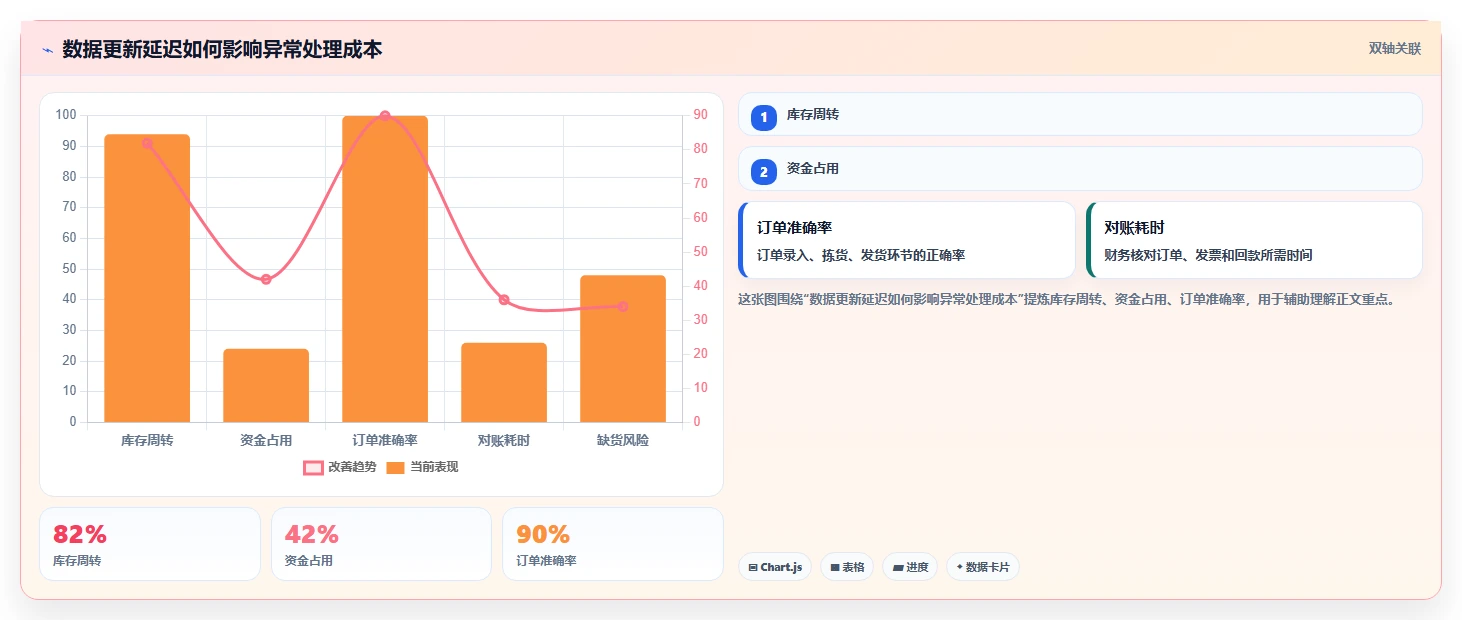The image size is (1462, 620).
Task: Click the lightning icon beside the title
Action: (x=47, y=50)
